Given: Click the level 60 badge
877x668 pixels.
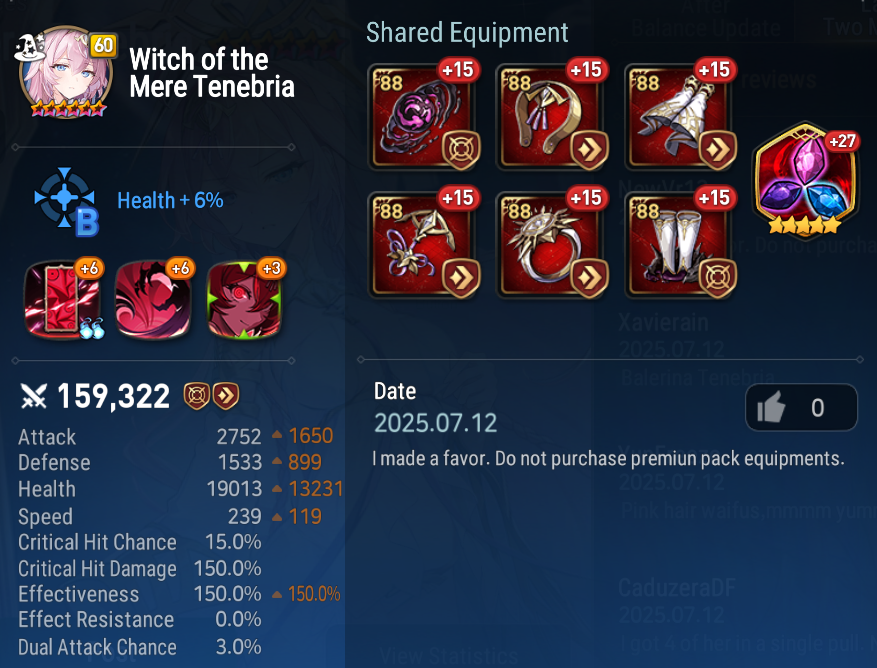Looking at the screenshot, I should click(103, 45).
